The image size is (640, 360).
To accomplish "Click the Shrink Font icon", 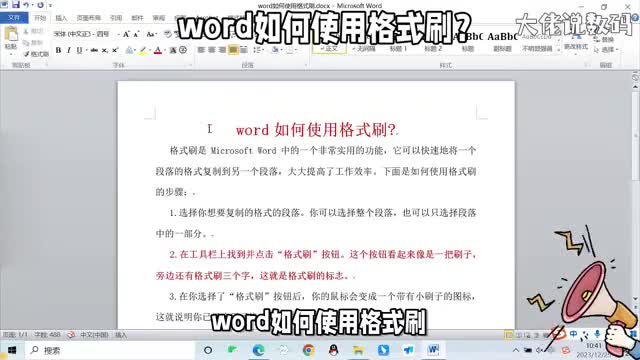I will point(136,34).
